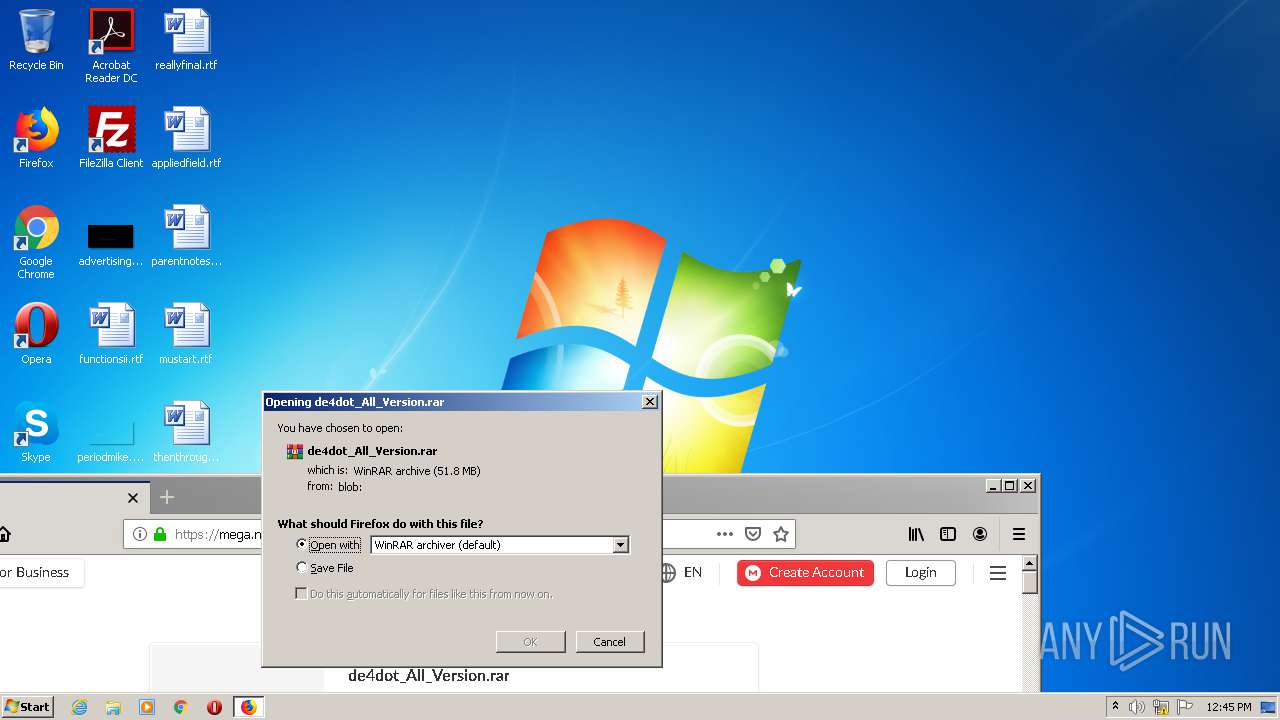
Task: Open Windows Explorer folder from taskbar
Action: tap(113, 707)
